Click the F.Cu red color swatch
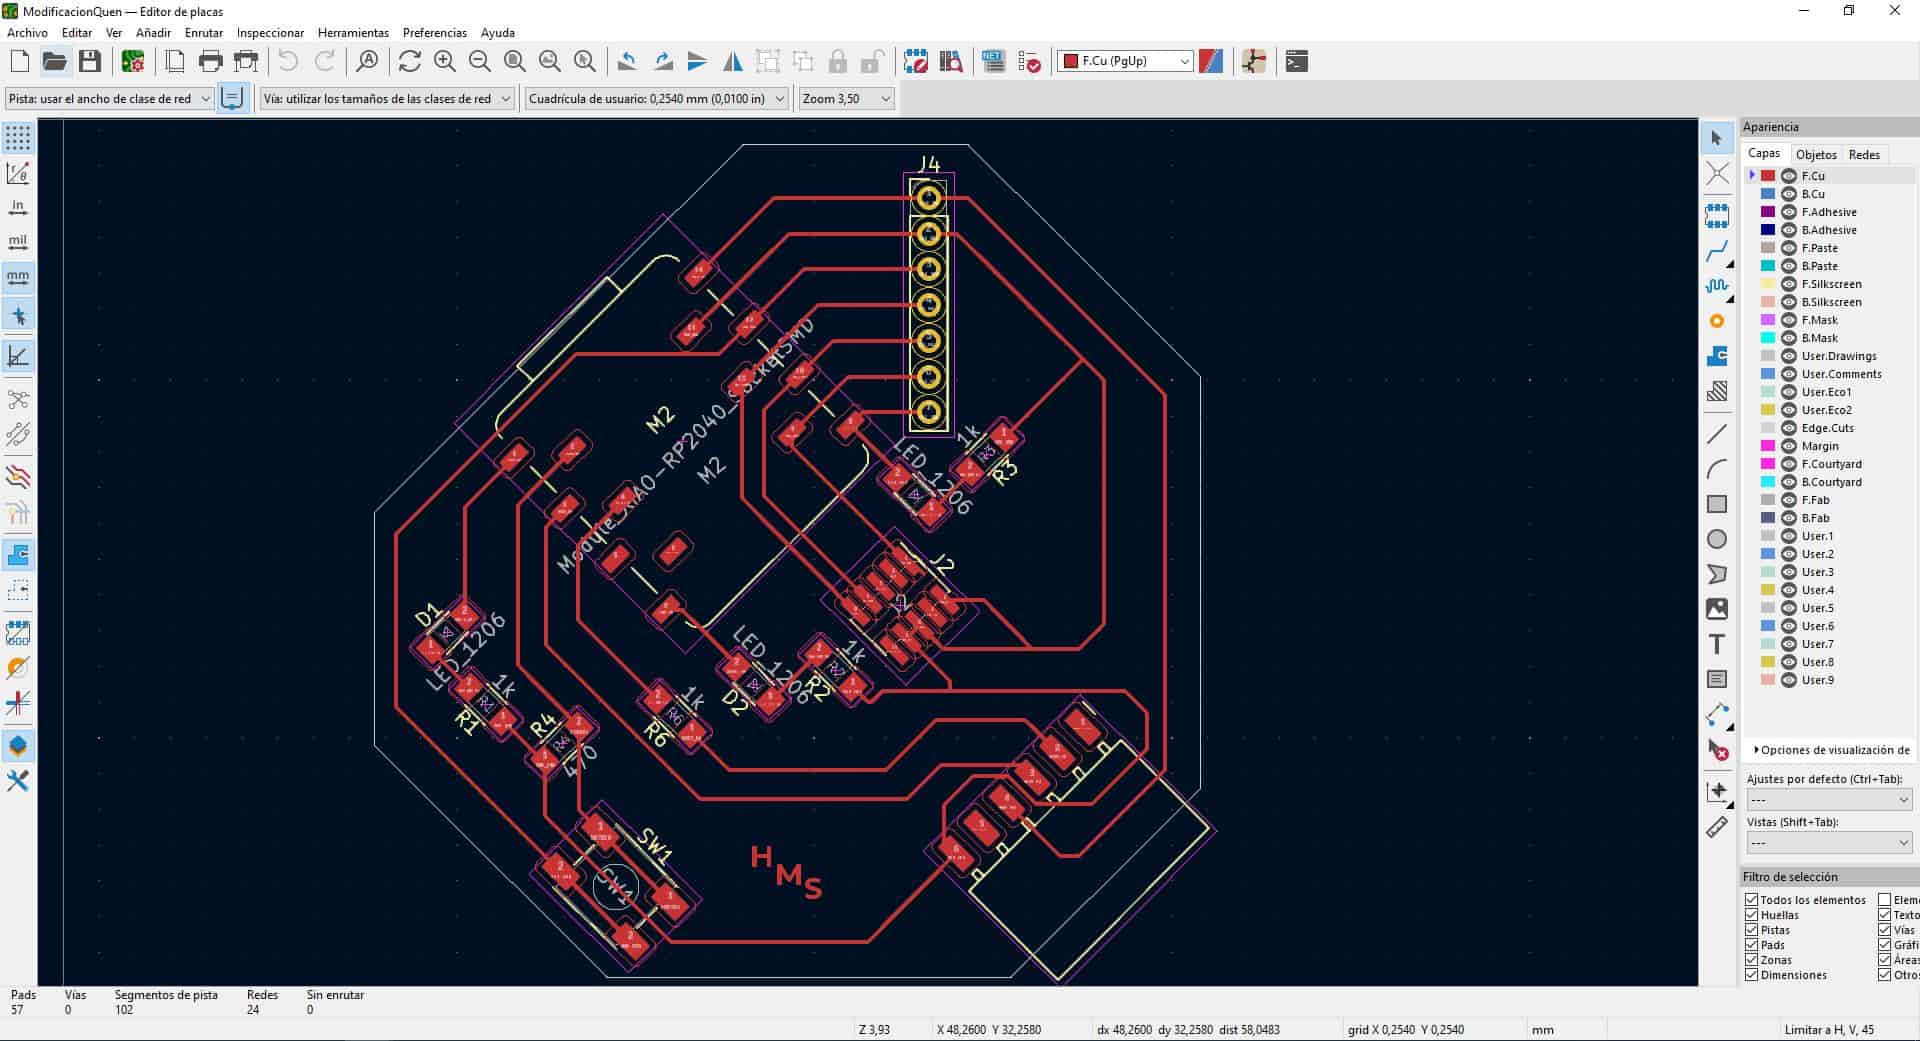The width and height of the screenshot is (1920, 1041). tap(1768, 176)
